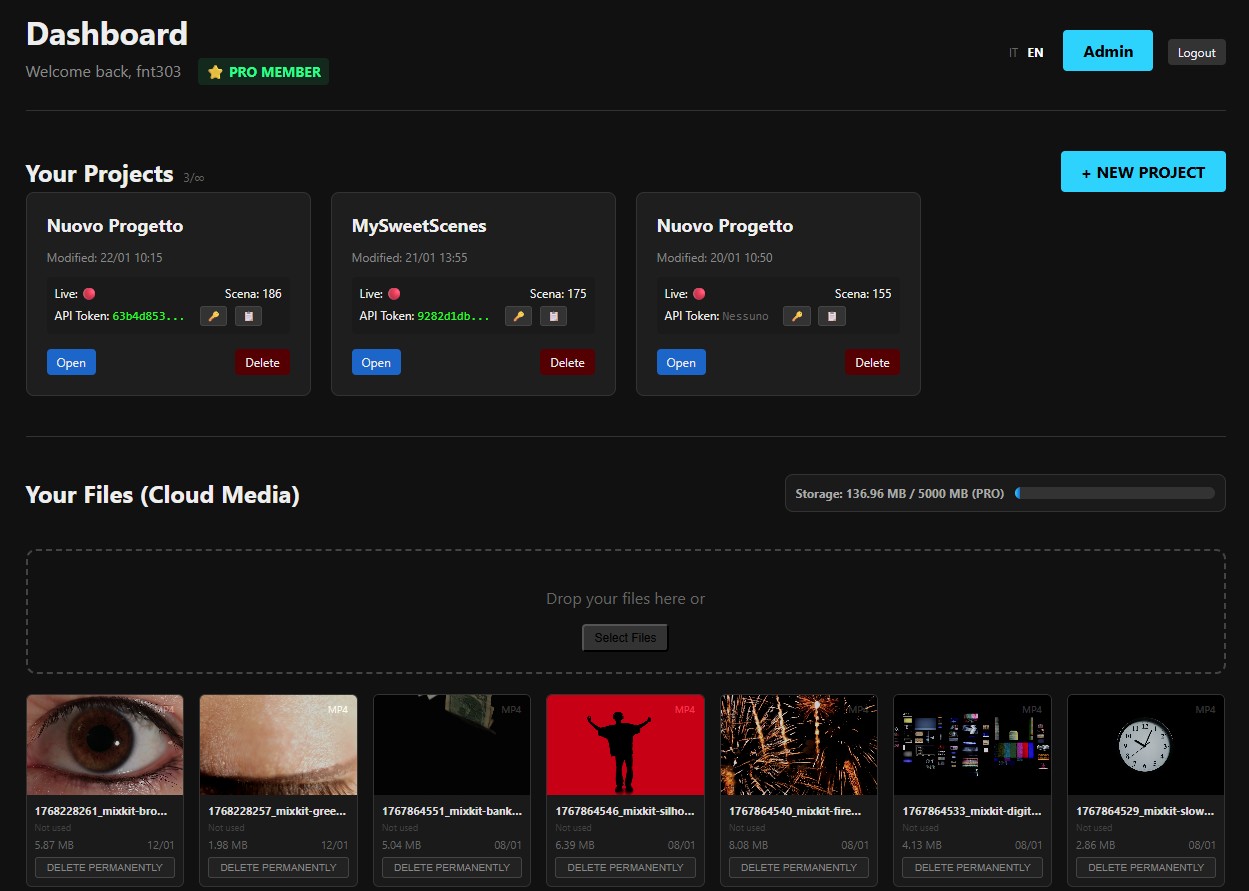Click Select Files in the upload area
1249x891 pixels.
(625, 637)
